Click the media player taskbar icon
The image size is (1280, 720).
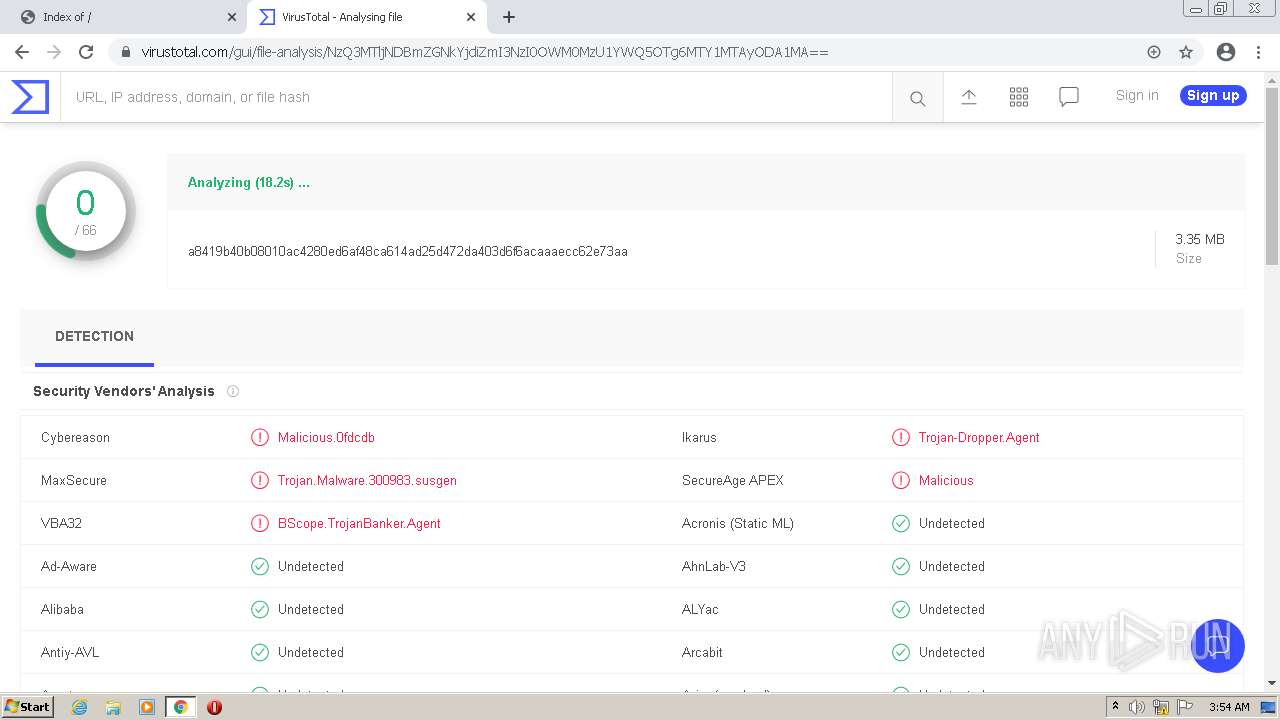point(147,707)
